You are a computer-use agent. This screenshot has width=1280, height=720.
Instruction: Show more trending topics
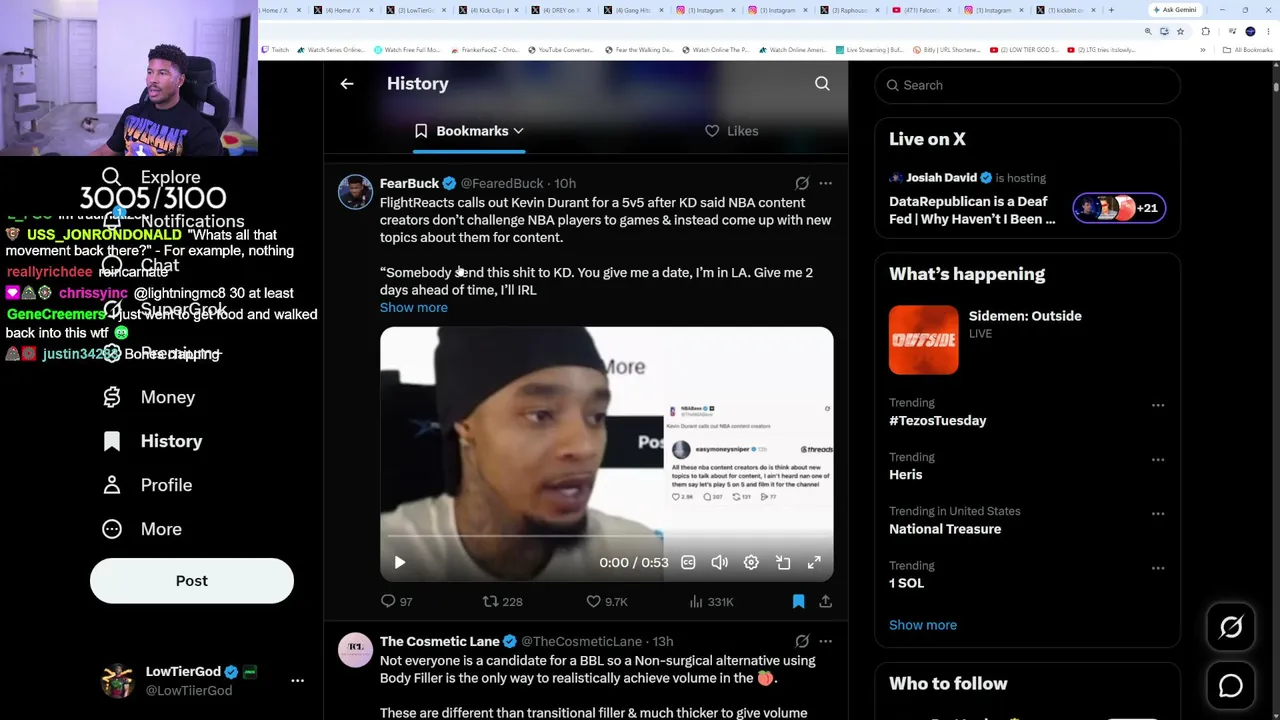[923, 625]
